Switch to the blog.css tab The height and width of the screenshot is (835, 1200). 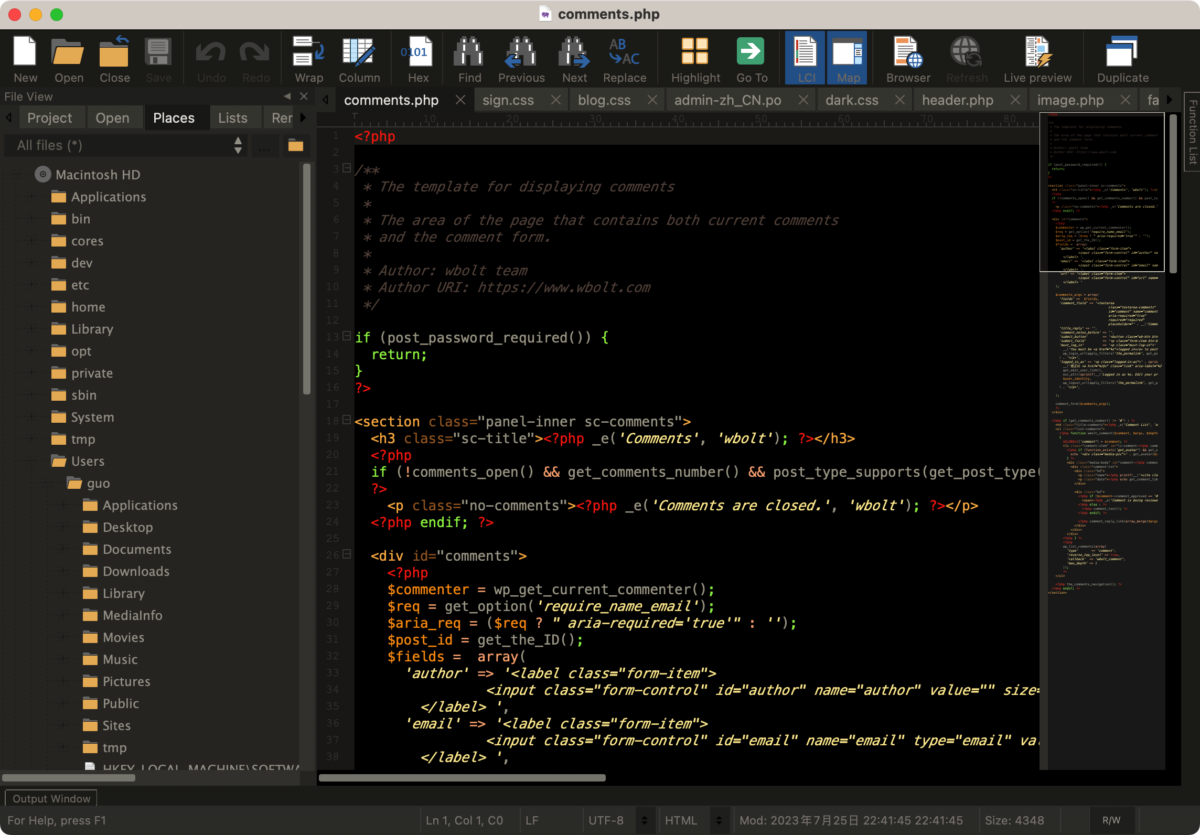point(604,100)
